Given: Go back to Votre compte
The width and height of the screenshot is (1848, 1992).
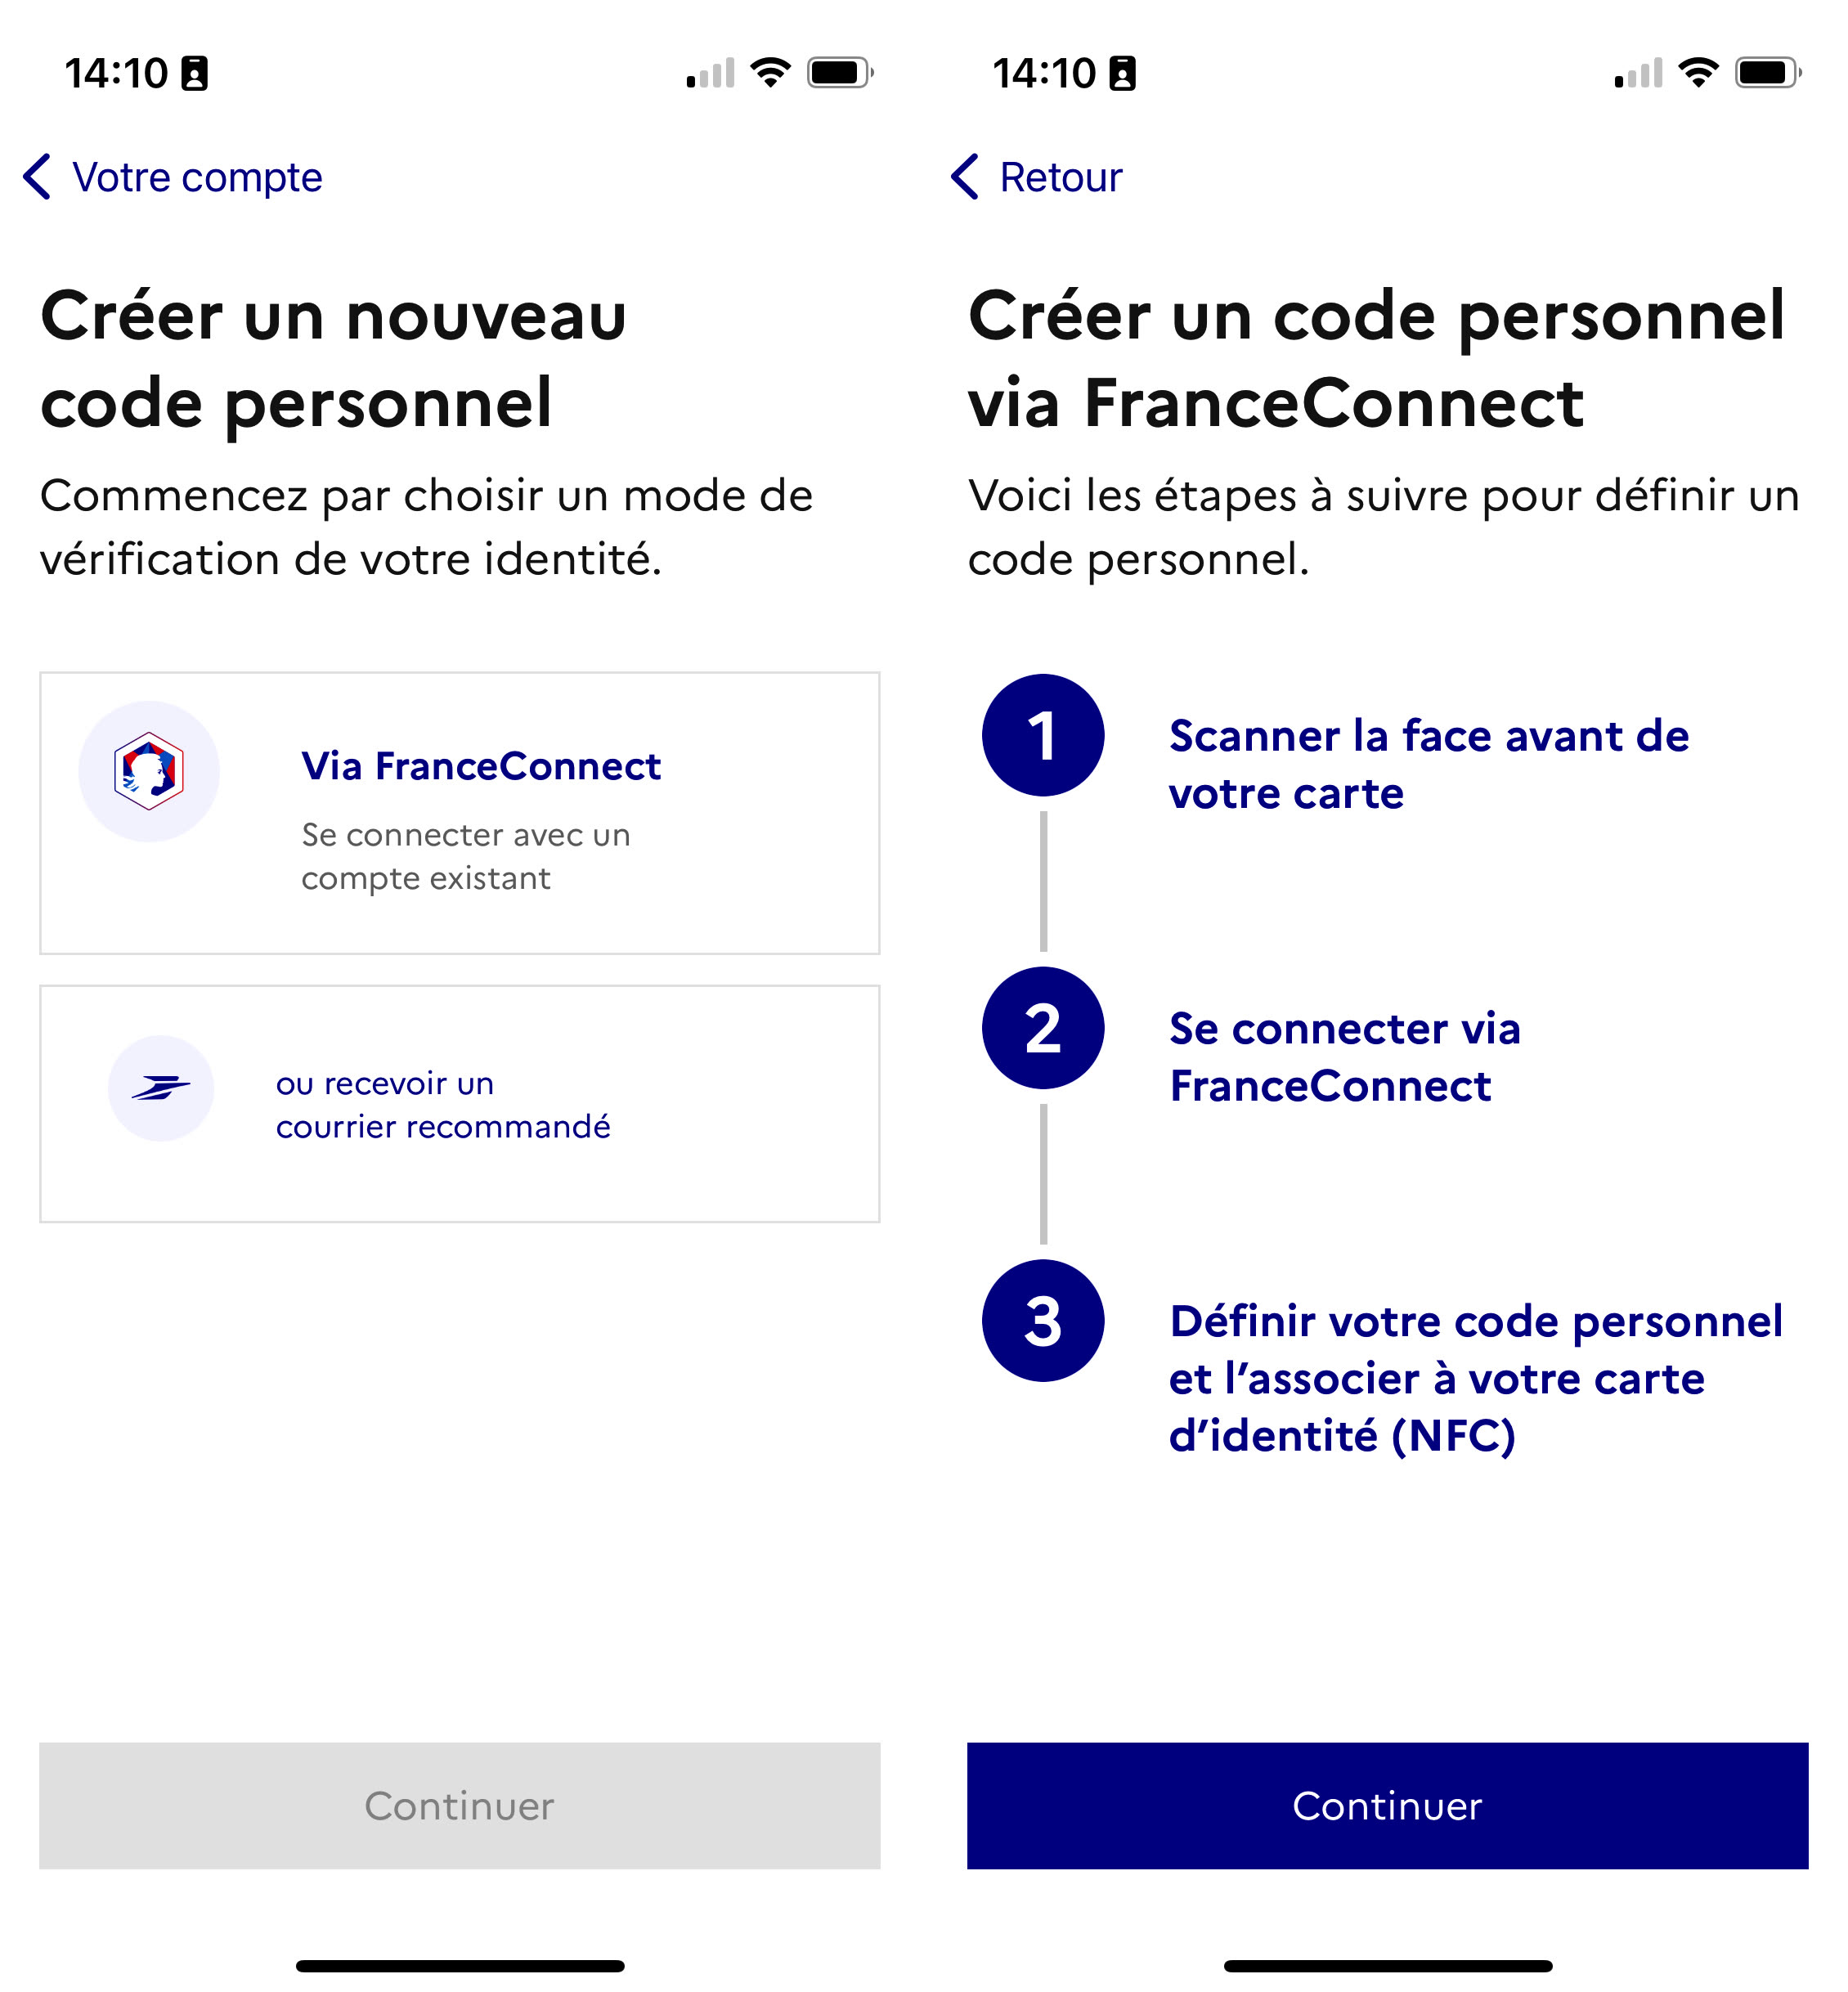Looking at the screenshot, I should [x=173, y=177].
